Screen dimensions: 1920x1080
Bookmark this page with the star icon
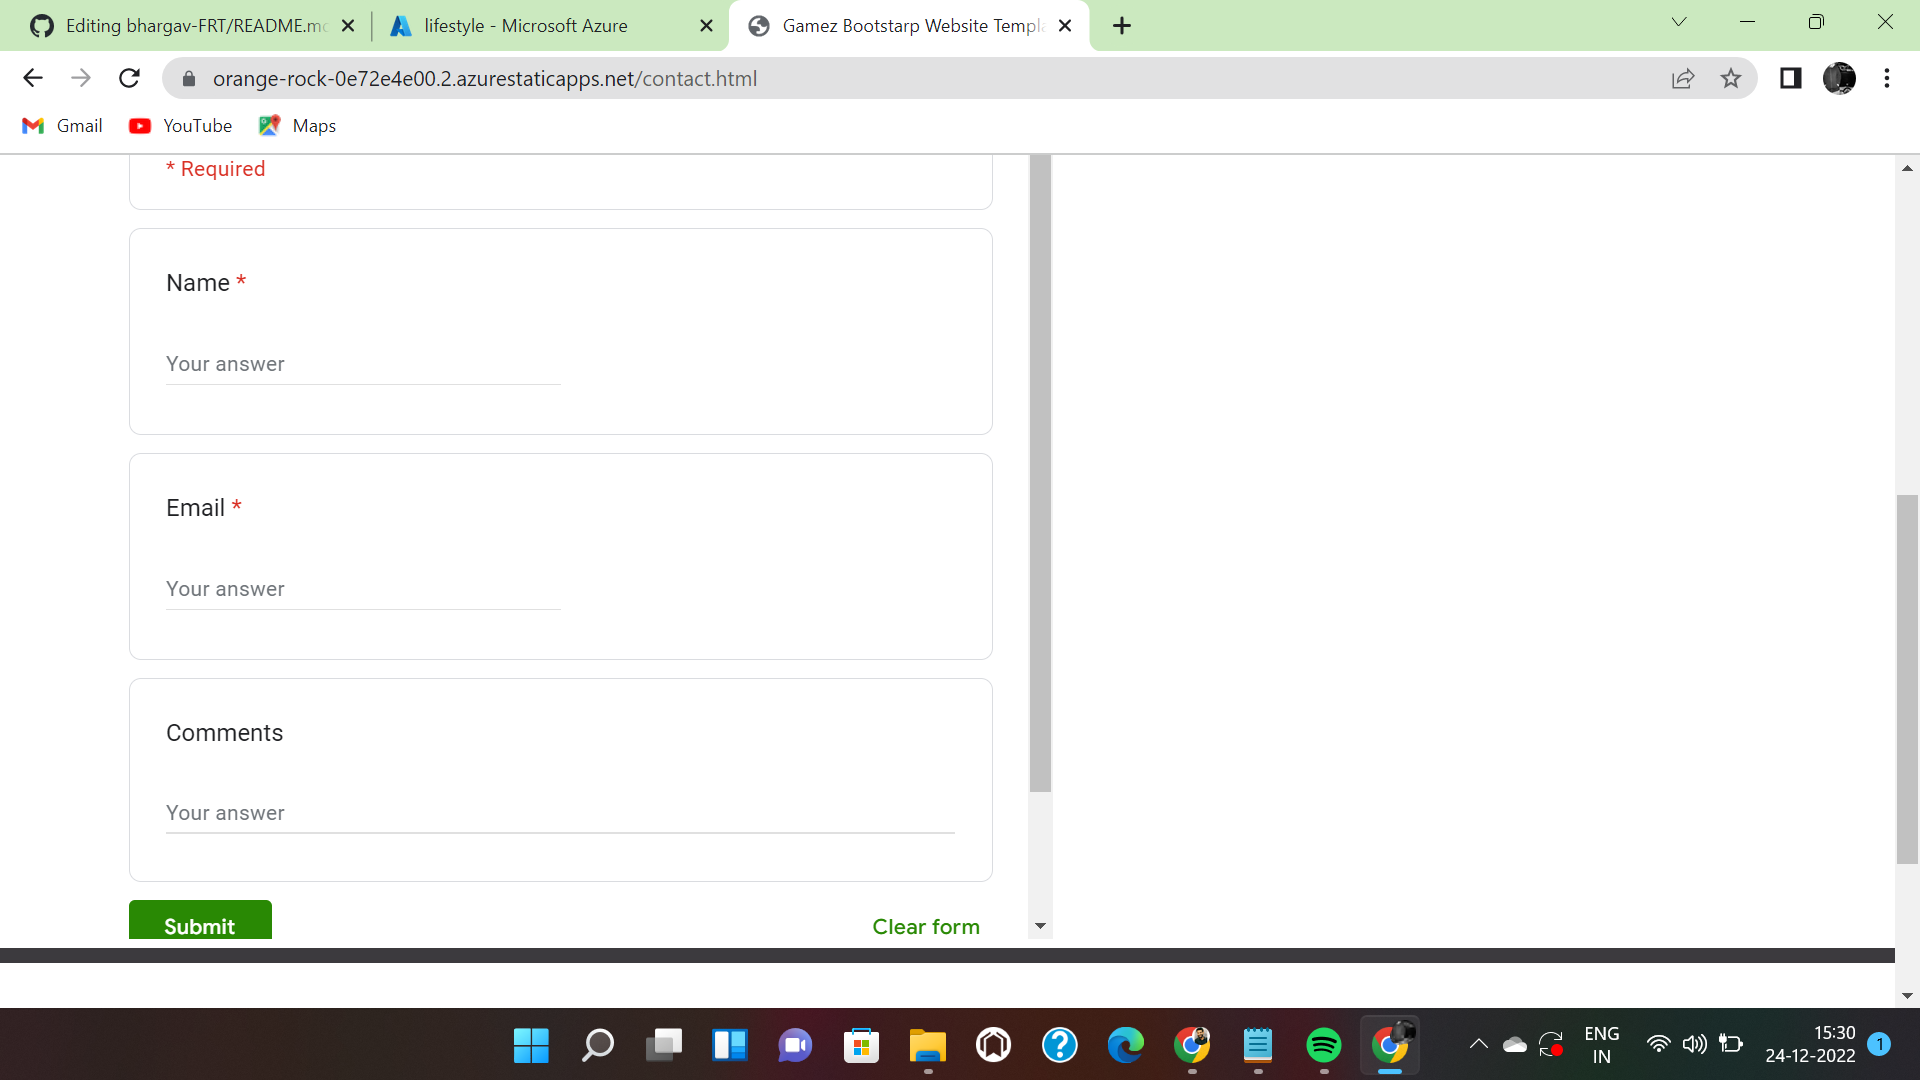[x=1731, y=78]
